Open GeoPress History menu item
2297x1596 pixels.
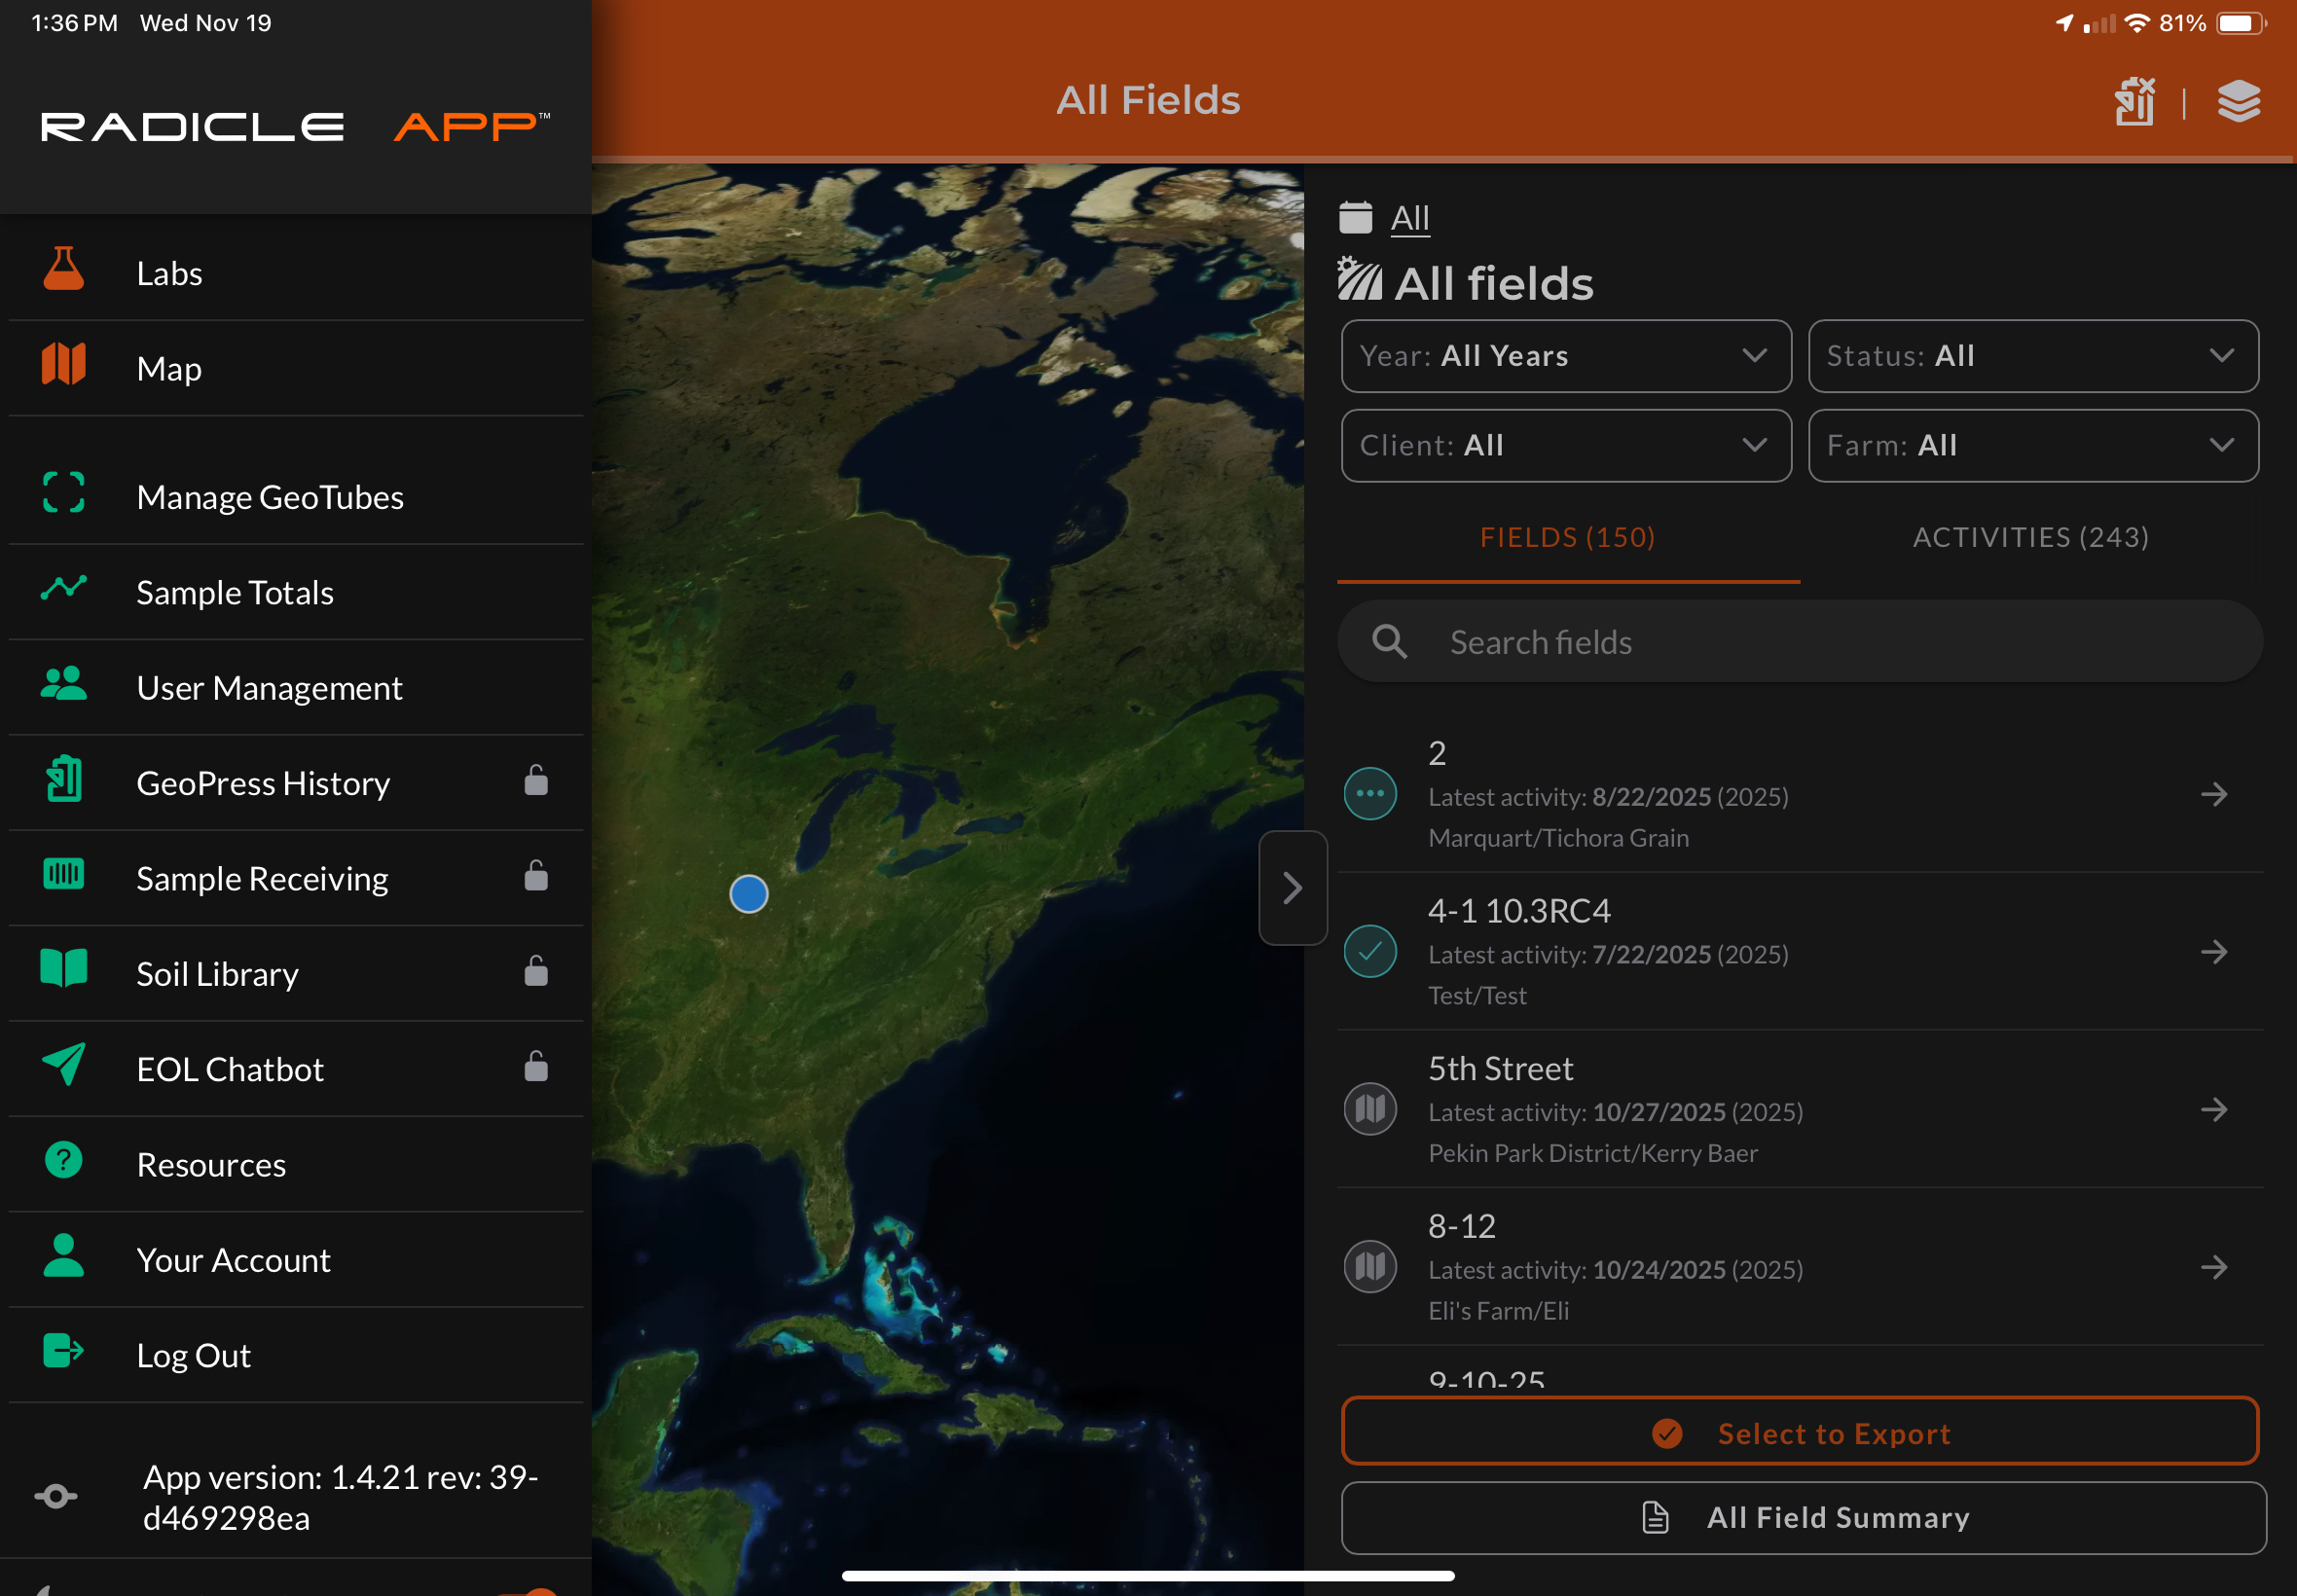296,783
